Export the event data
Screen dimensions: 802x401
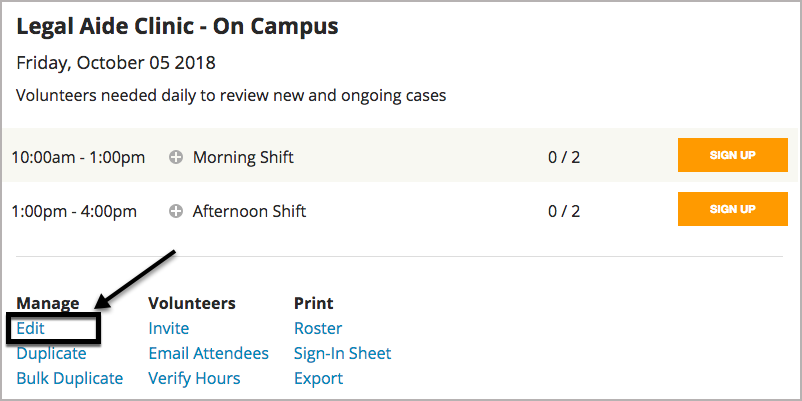click(x=318, y=378)
